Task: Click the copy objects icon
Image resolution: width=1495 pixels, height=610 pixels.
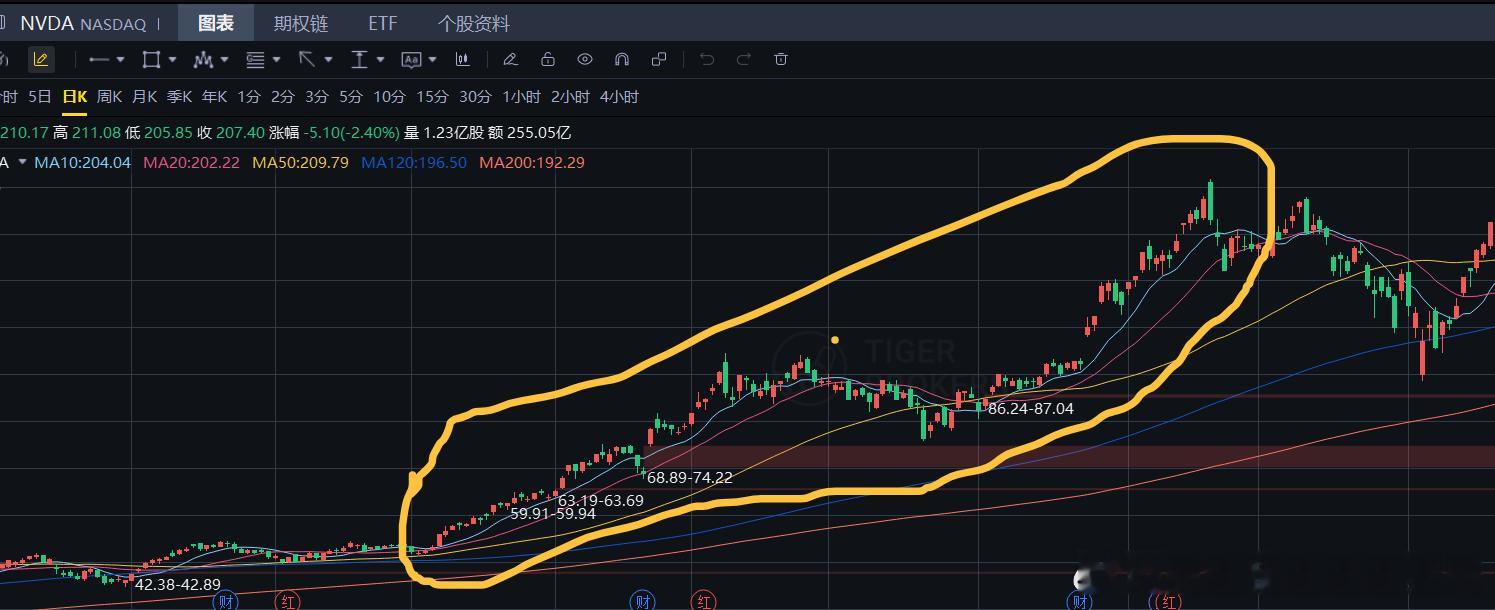Action: 658,59
